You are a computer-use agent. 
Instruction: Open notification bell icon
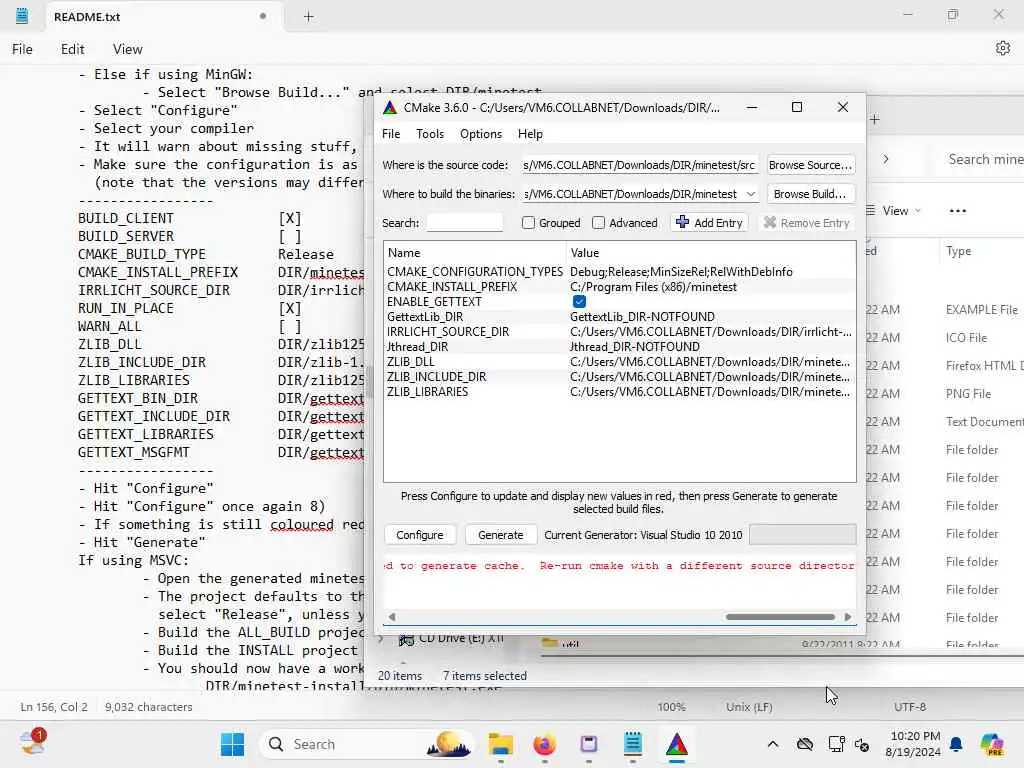956,744
